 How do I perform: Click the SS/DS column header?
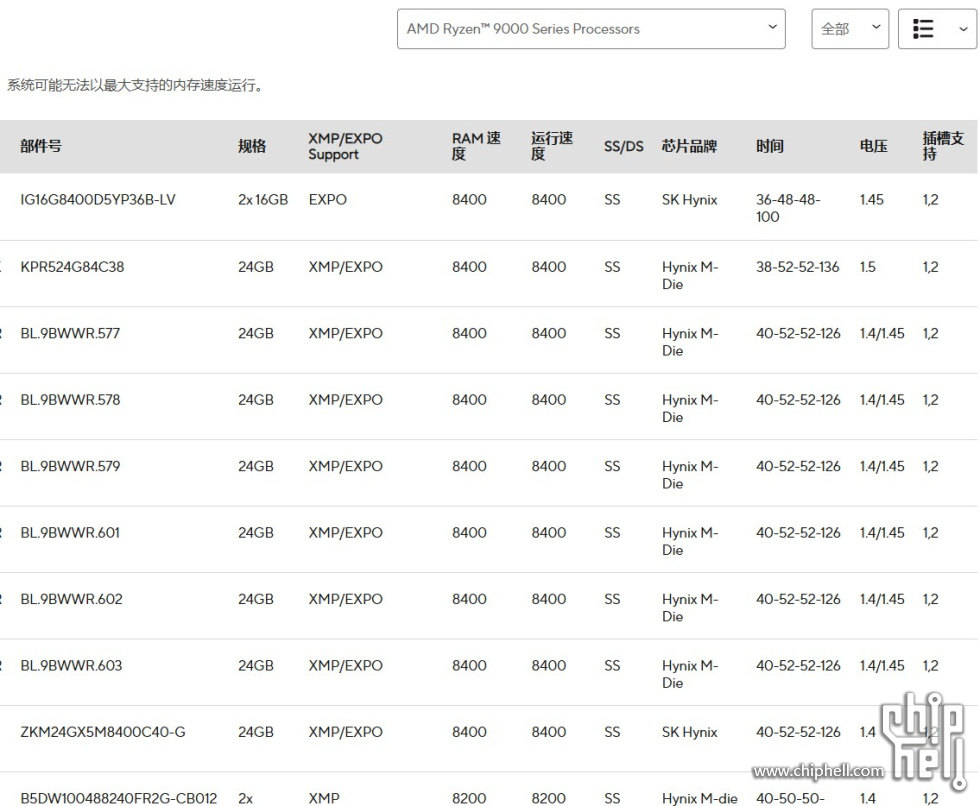(x=623, y=146)
